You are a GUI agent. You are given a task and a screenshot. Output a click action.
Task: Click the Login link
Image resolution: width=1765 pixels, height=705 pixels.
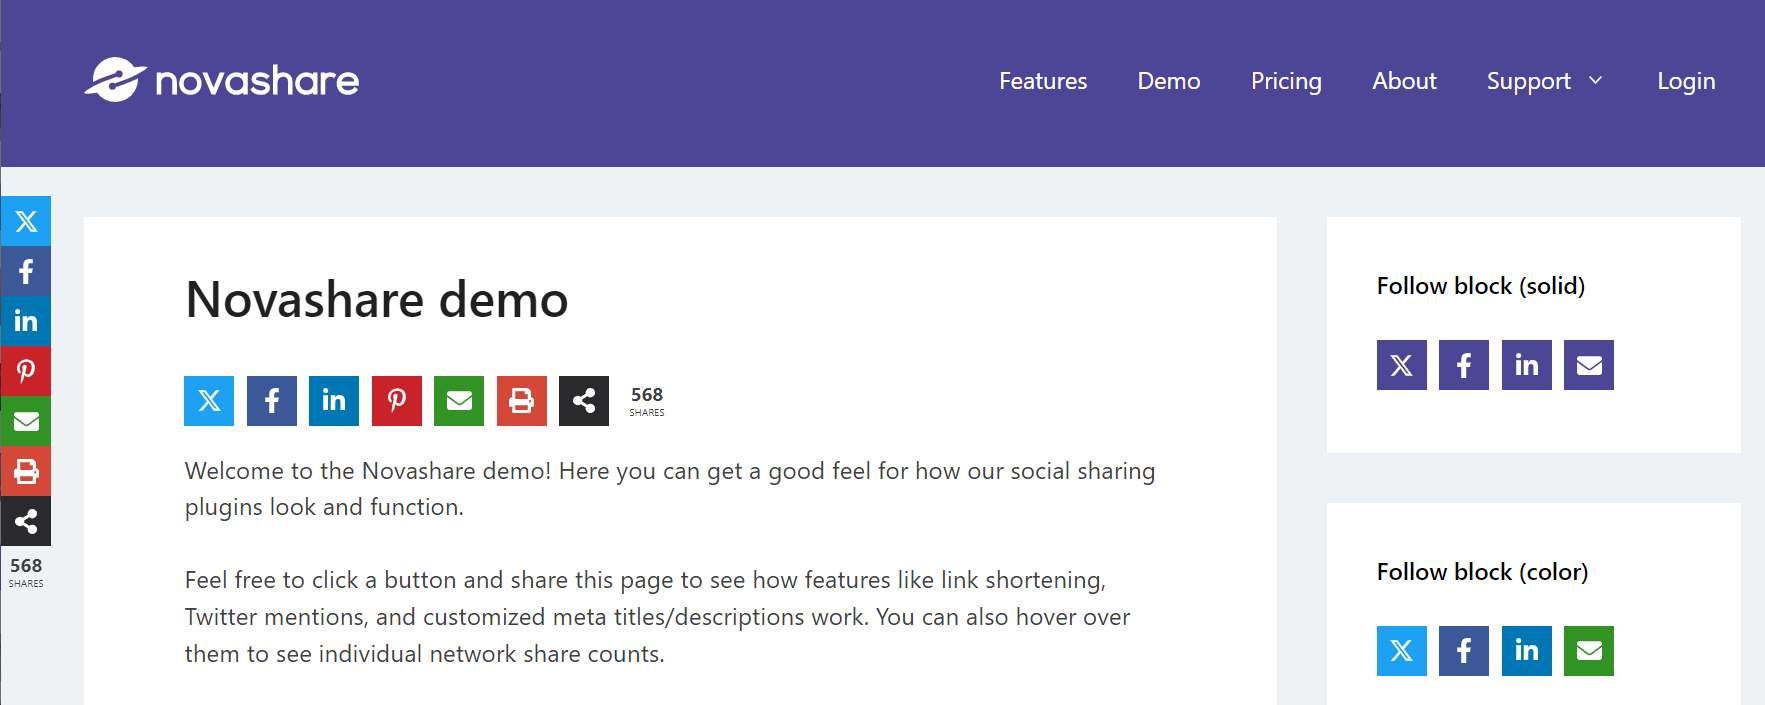coord(1686,81)
